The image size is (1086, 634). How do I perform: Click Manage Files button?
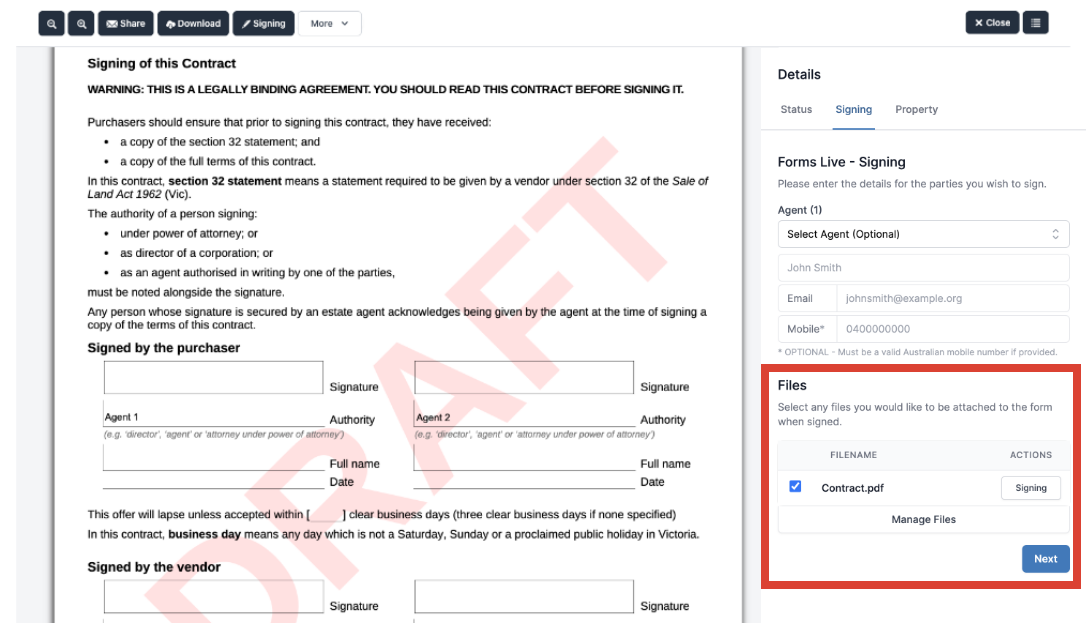point(923,520)
